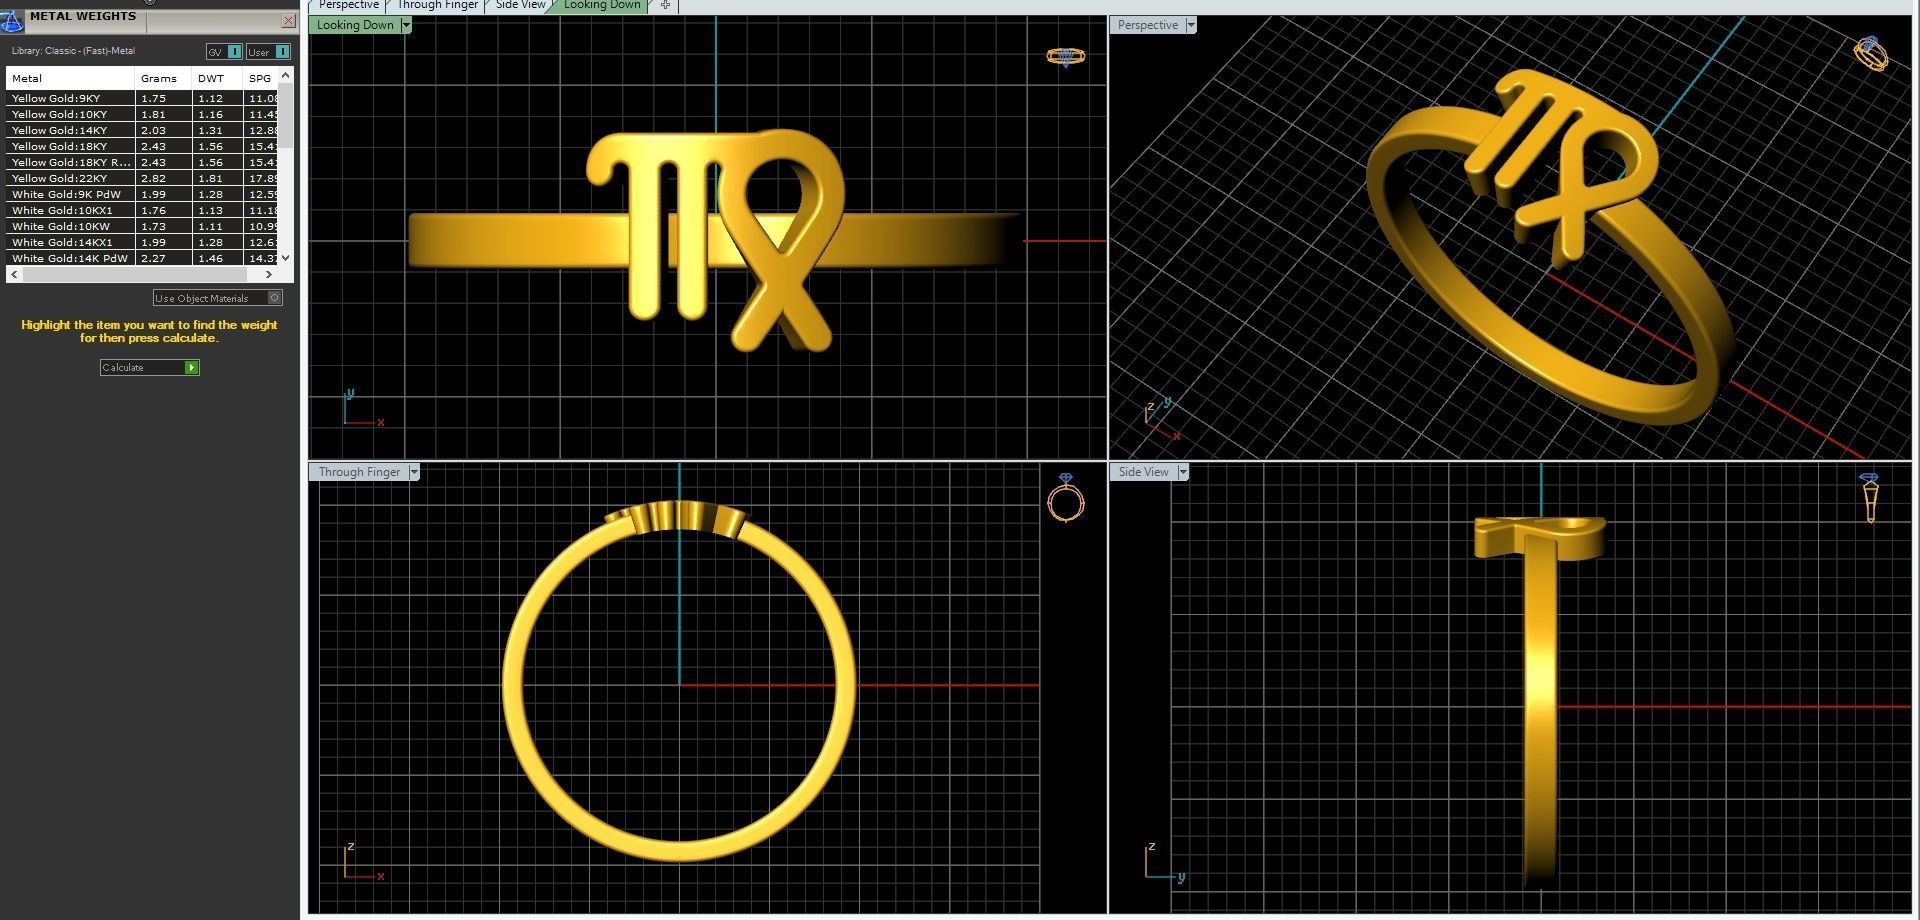
Task: Select the Yellow Gold:22KY row
Action: coord(142,178)
